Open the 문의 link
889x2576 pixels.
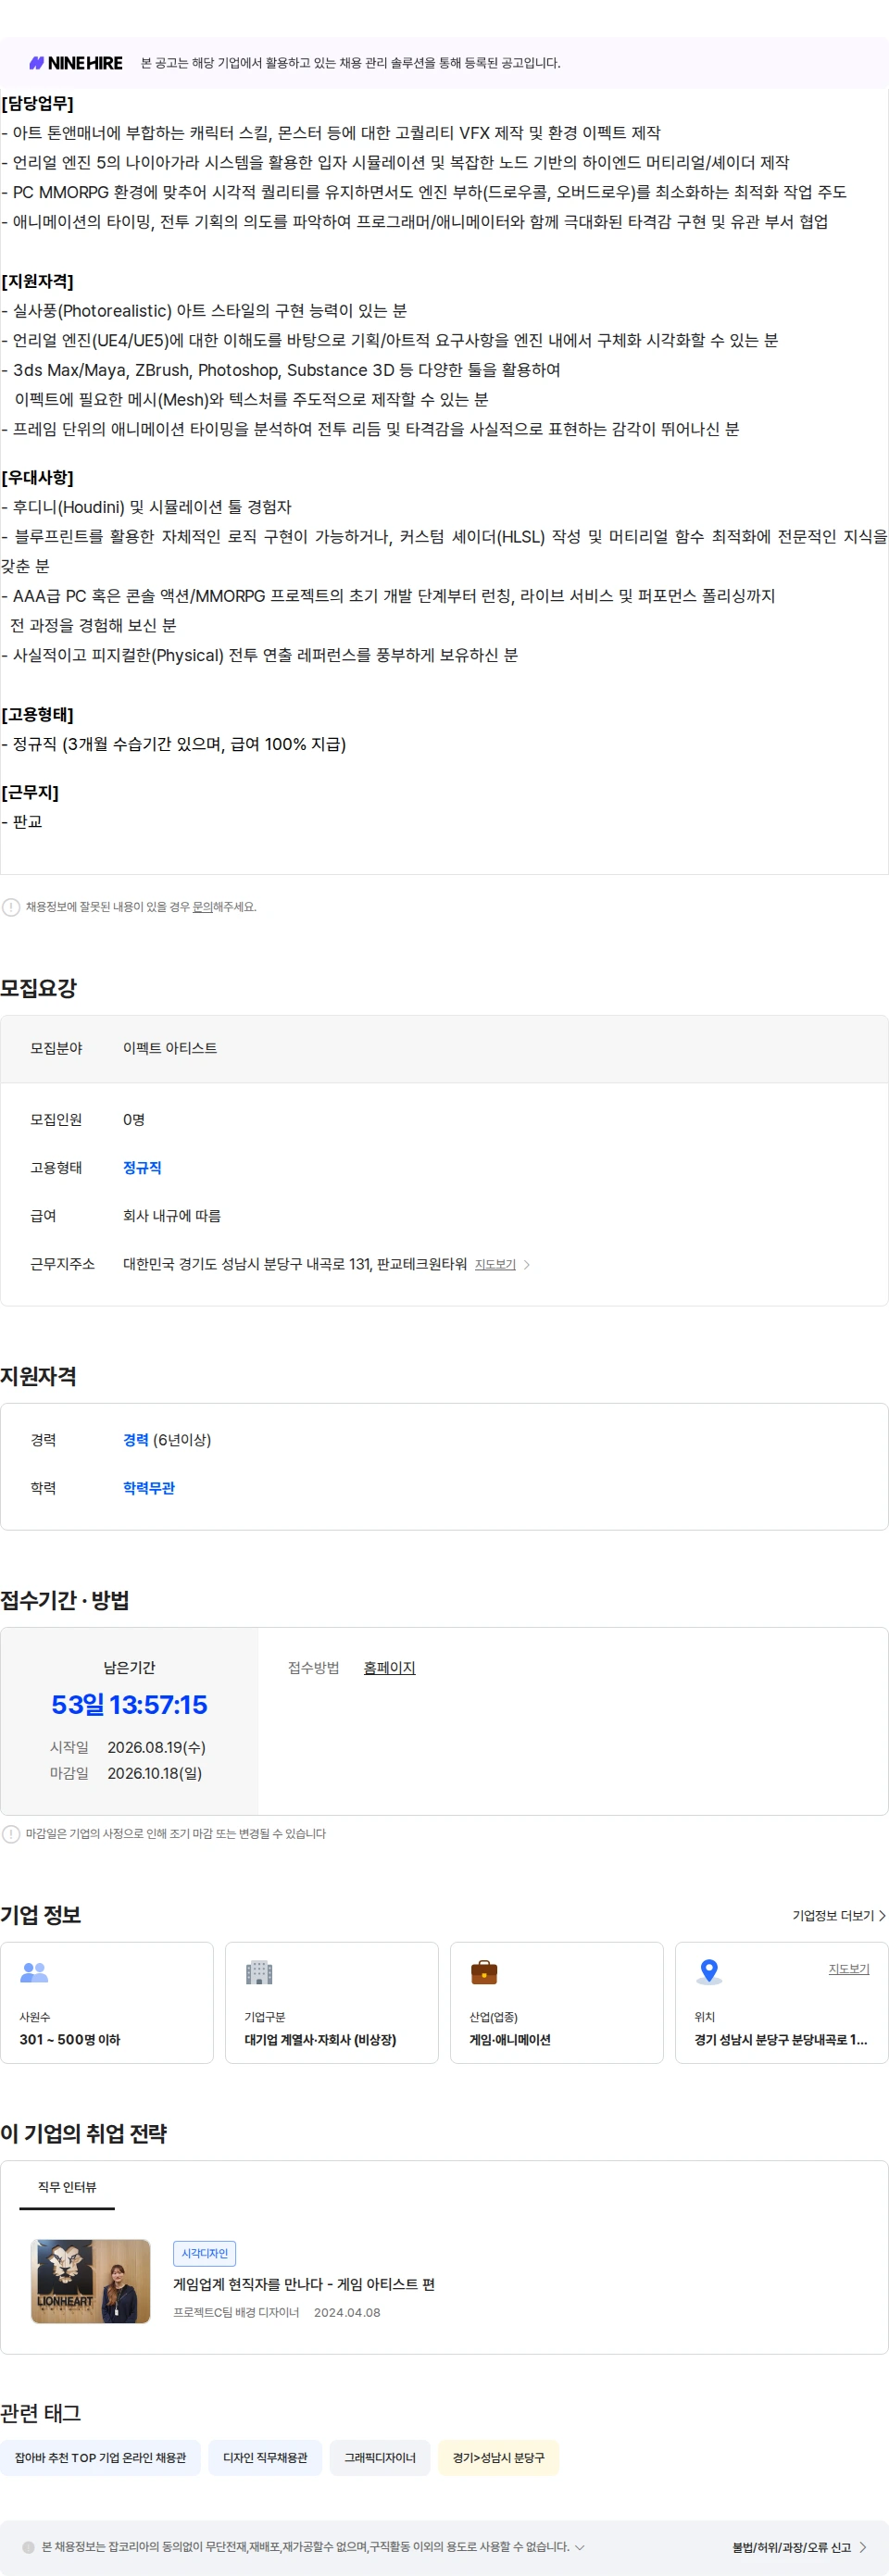(x=202, y=907)
